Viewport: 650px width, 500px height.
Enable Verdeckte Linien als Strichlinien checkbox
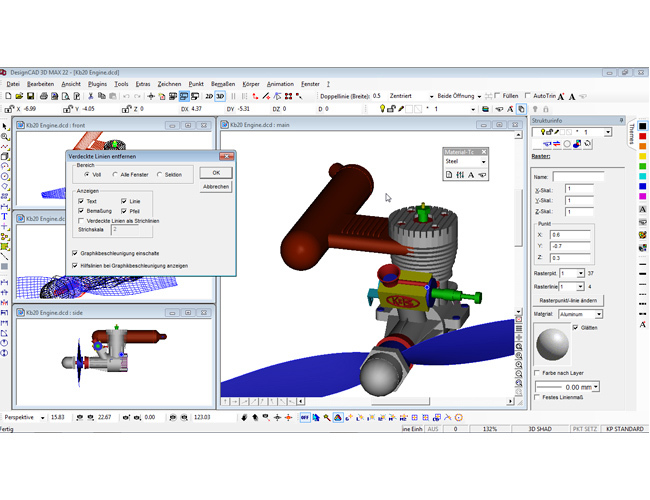81,221
